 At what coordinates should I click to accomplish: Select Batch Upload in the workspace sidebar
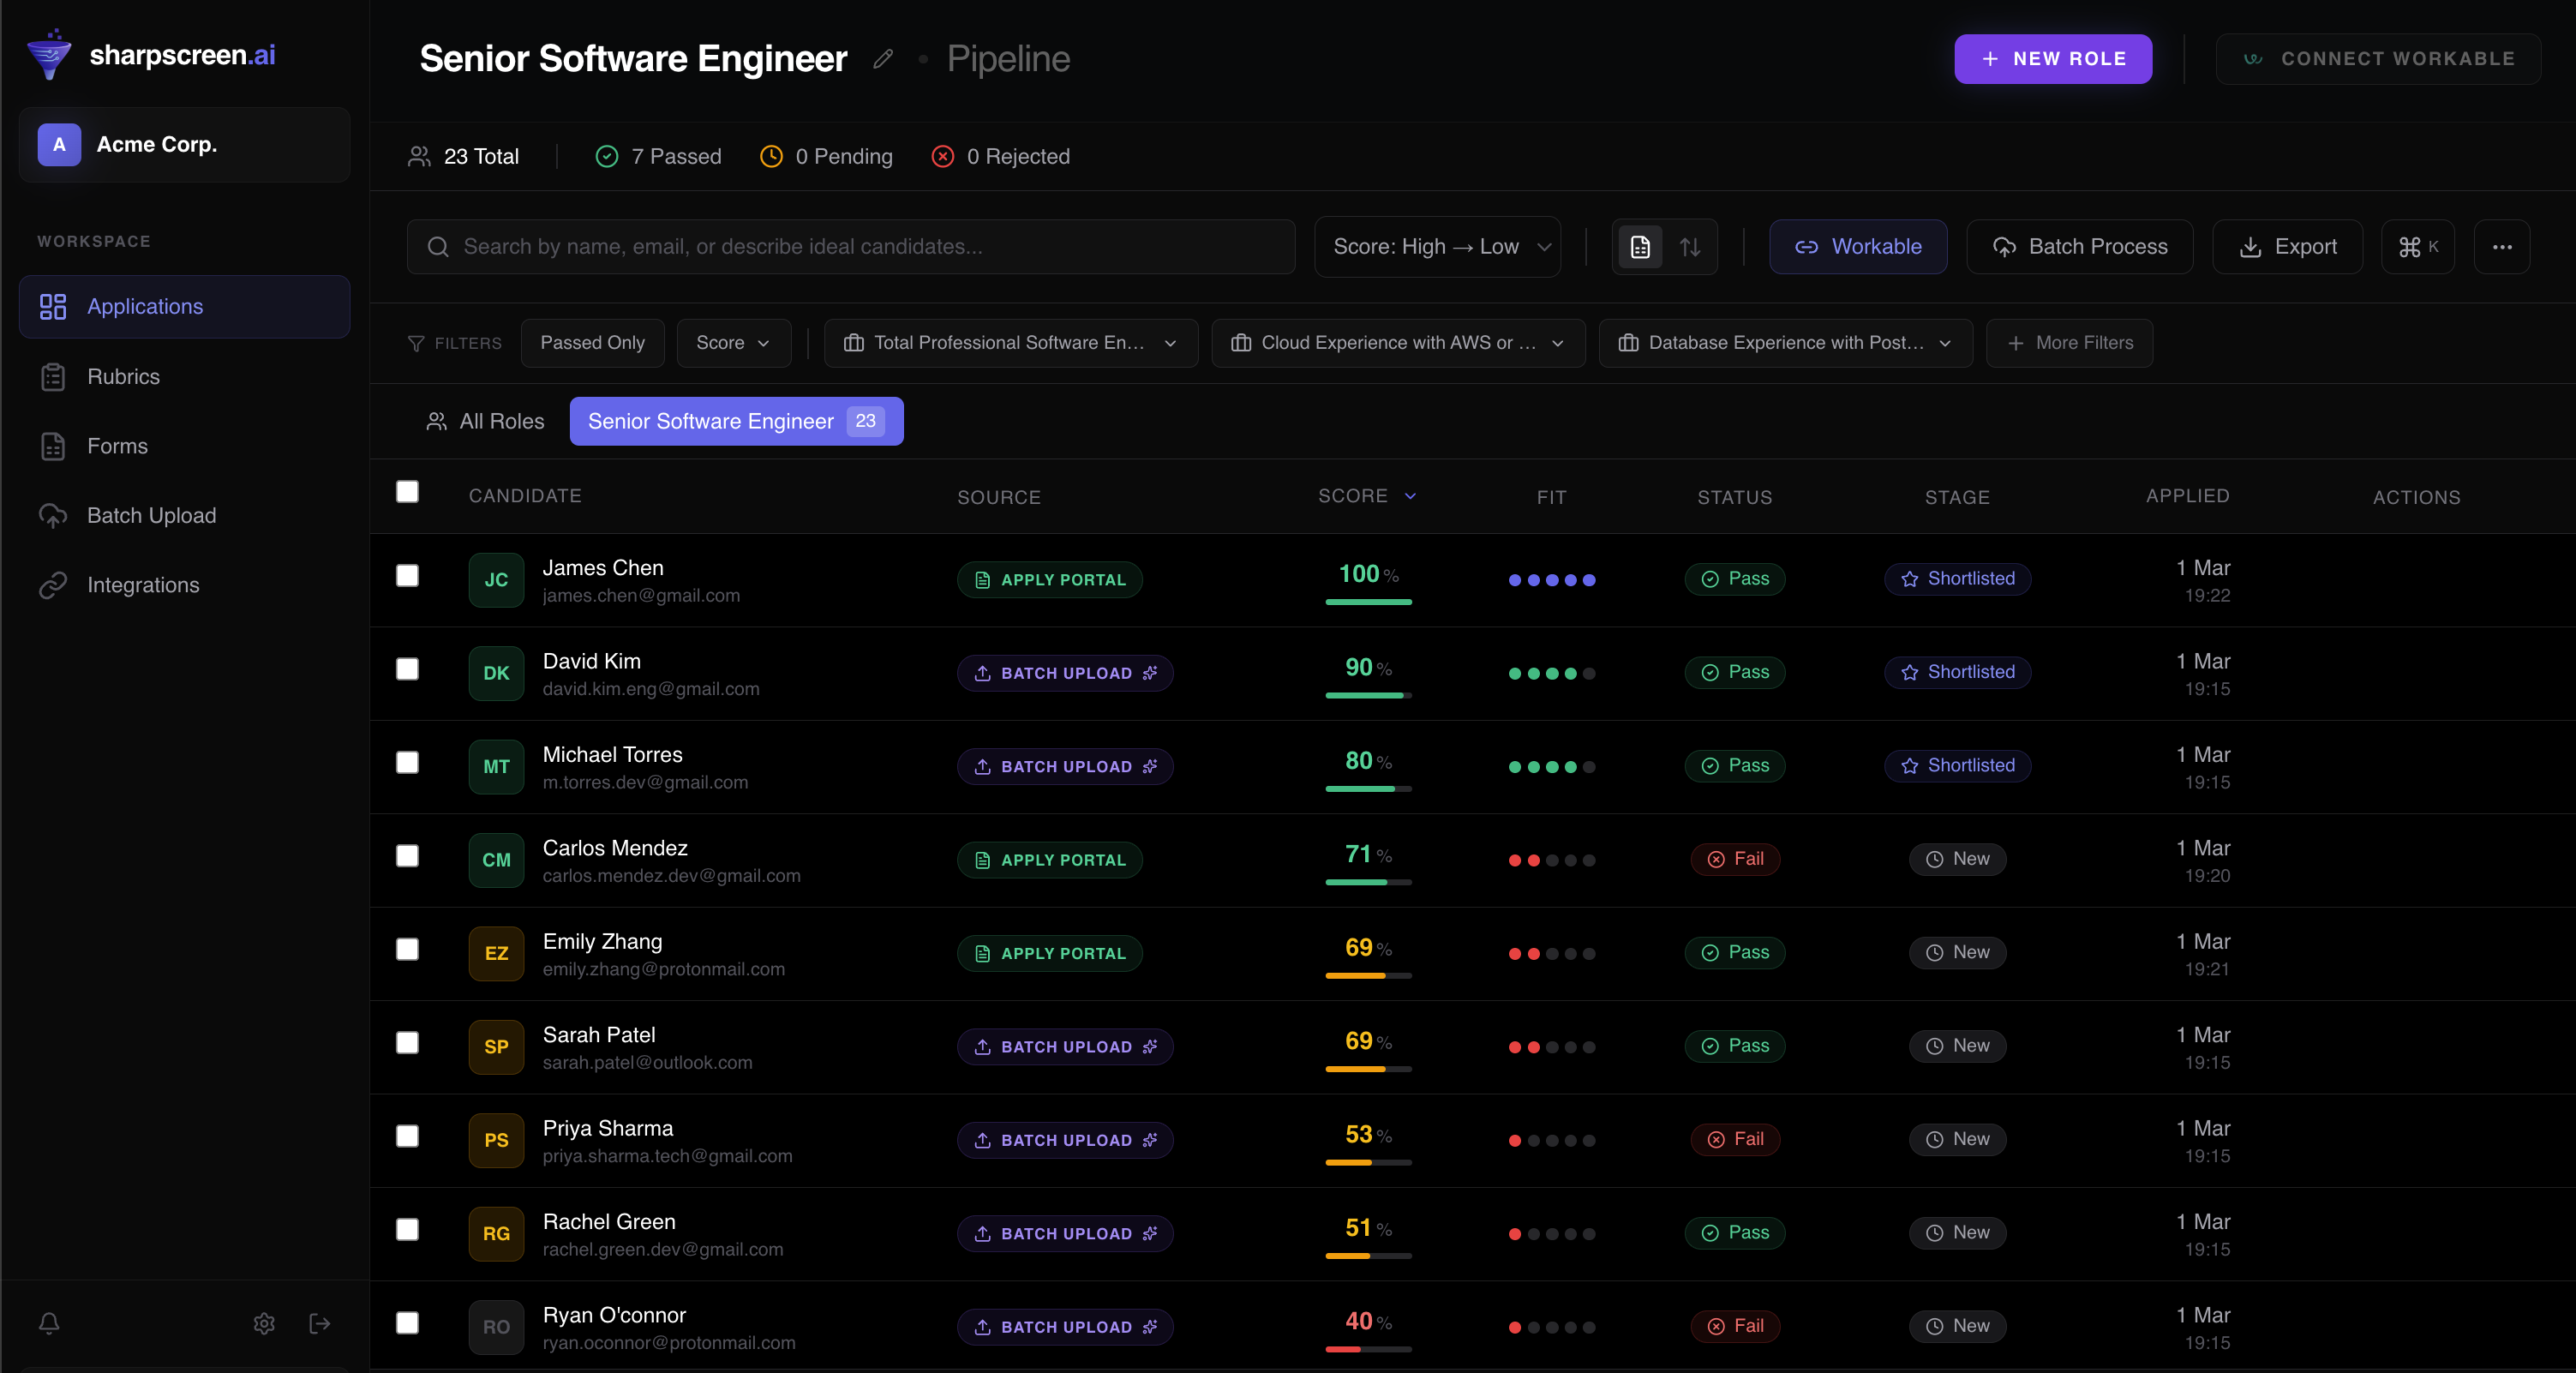[150, 515]
